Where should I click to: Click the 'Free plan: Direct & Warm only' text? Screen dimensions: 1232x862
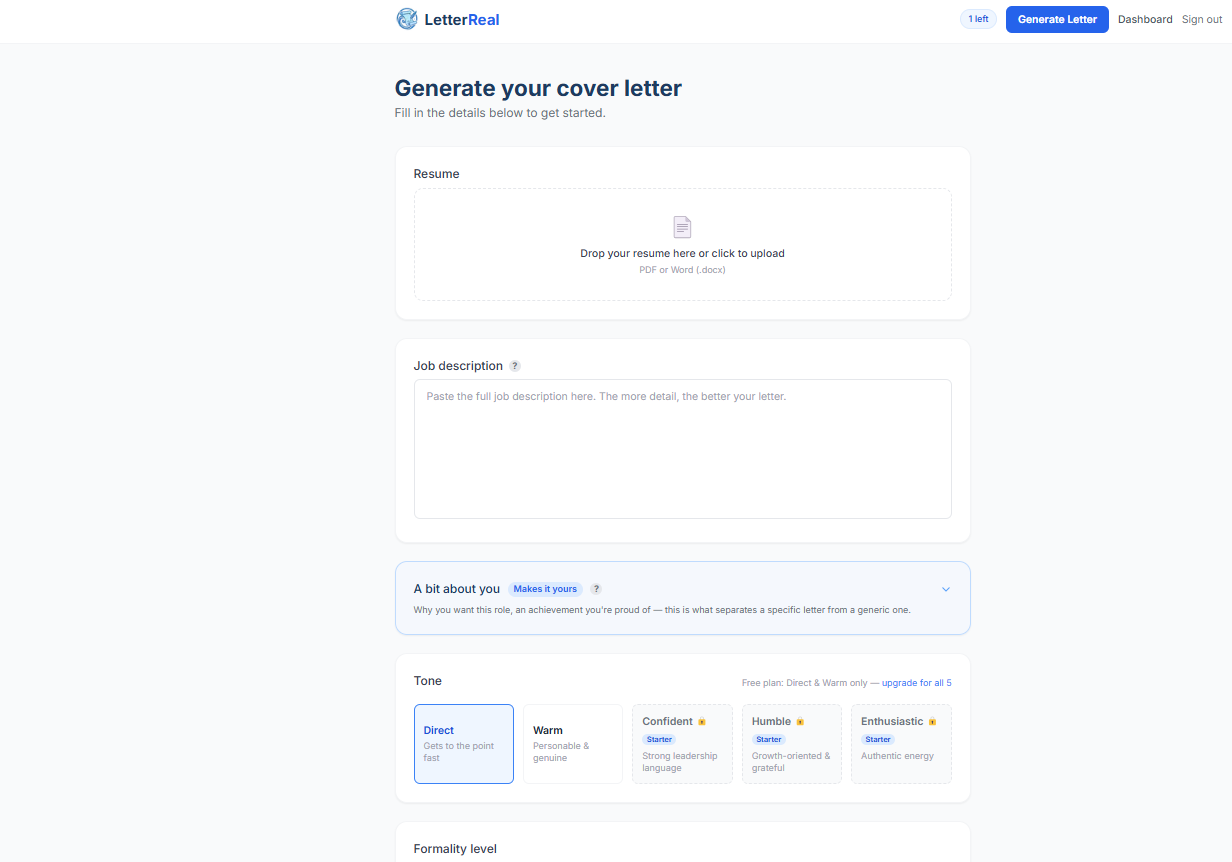804,683
